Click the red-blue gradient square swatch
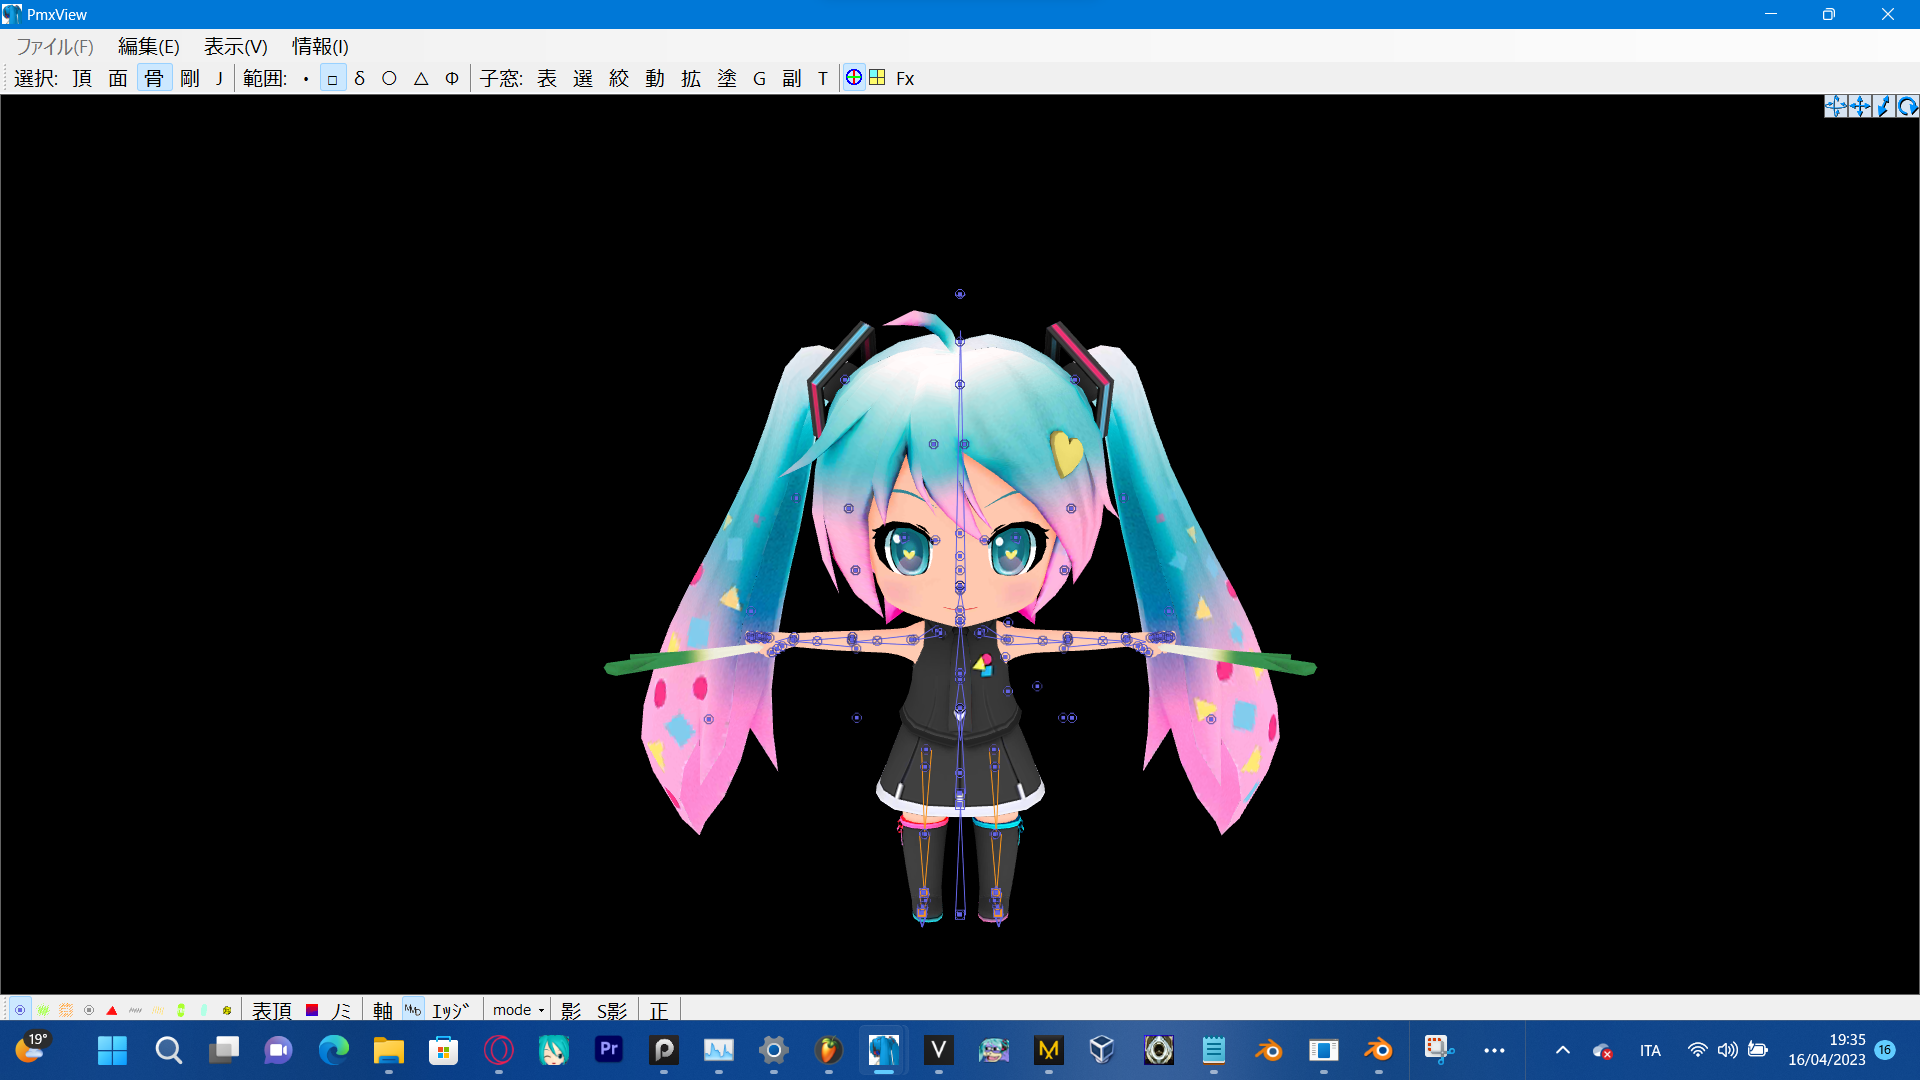The height and width of the screenshot is (1080, 1920). click(x=312, y=1010)
